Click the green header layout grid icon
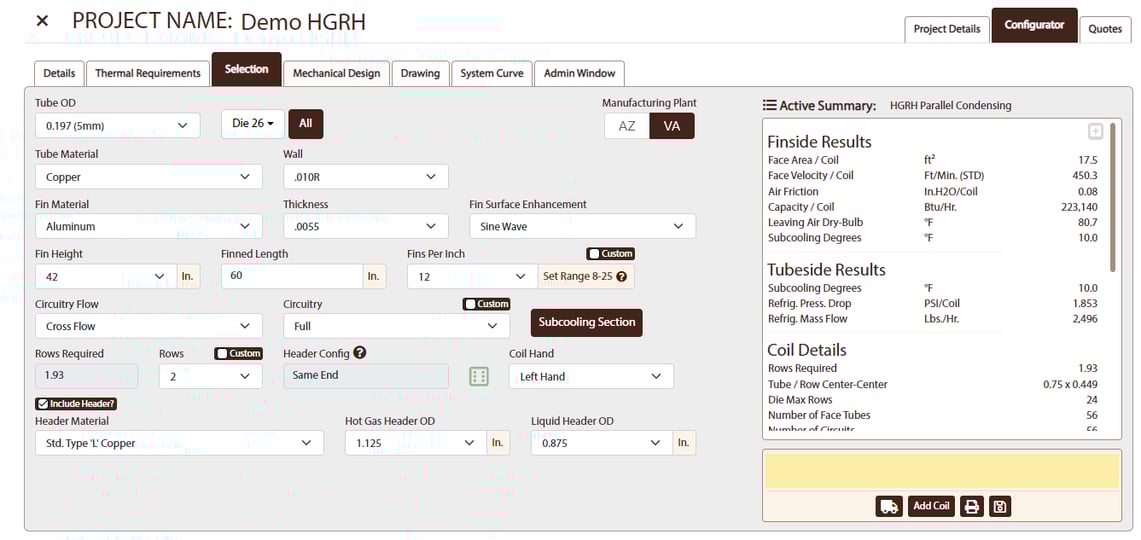The image size is (1141, 540). point(479,376)
